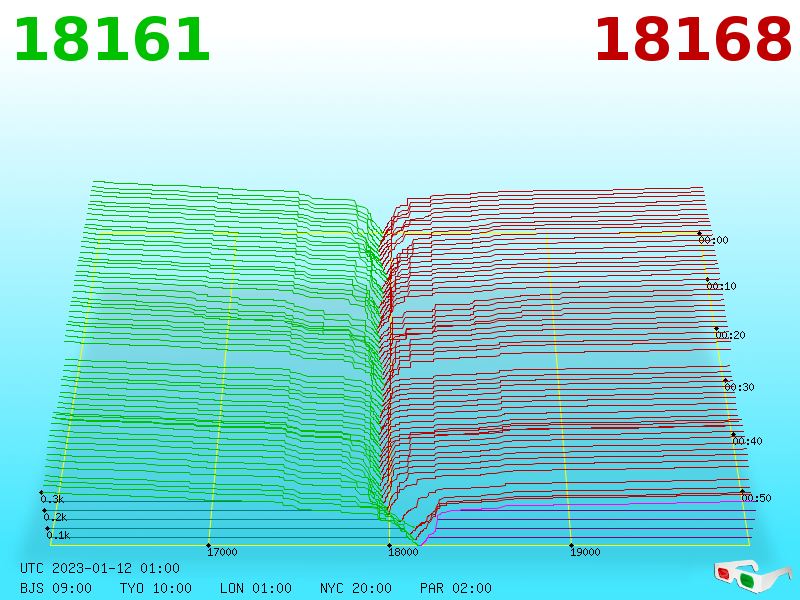Click the 00:30 time axis marker
This screenshot has width=800, height=600.
(x=739, y=387)
